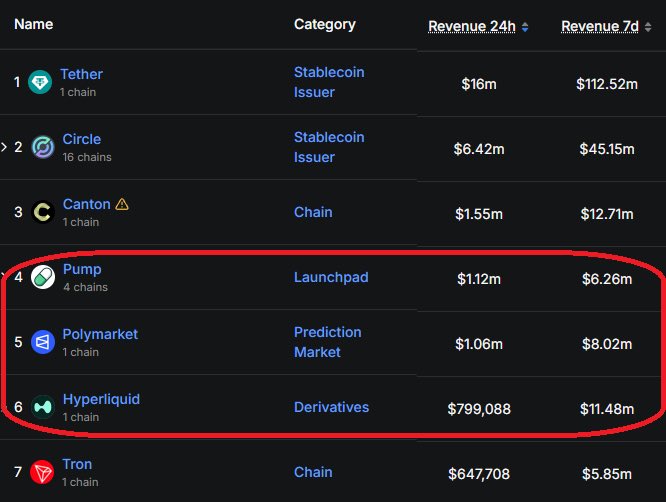Sort by Revenue 7d arrows icon
This screenshot has height=502, width=666.
pos(648,27)
